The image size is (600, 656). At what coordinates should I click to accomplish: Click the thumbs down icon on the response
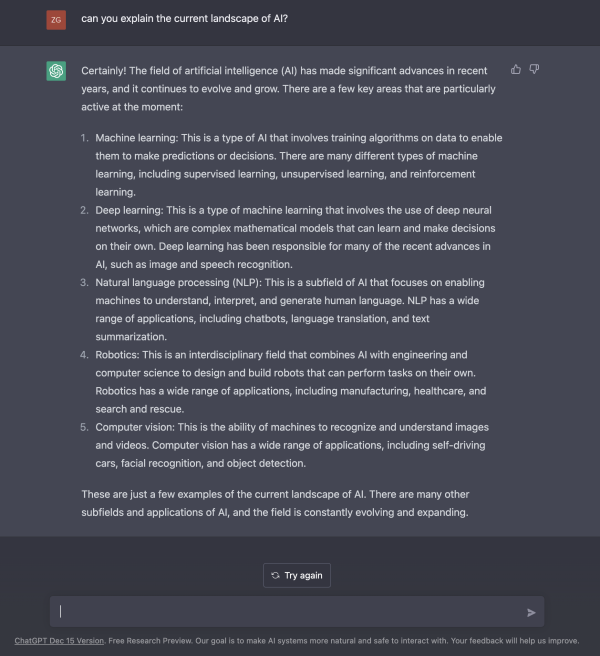coord(534,69)
